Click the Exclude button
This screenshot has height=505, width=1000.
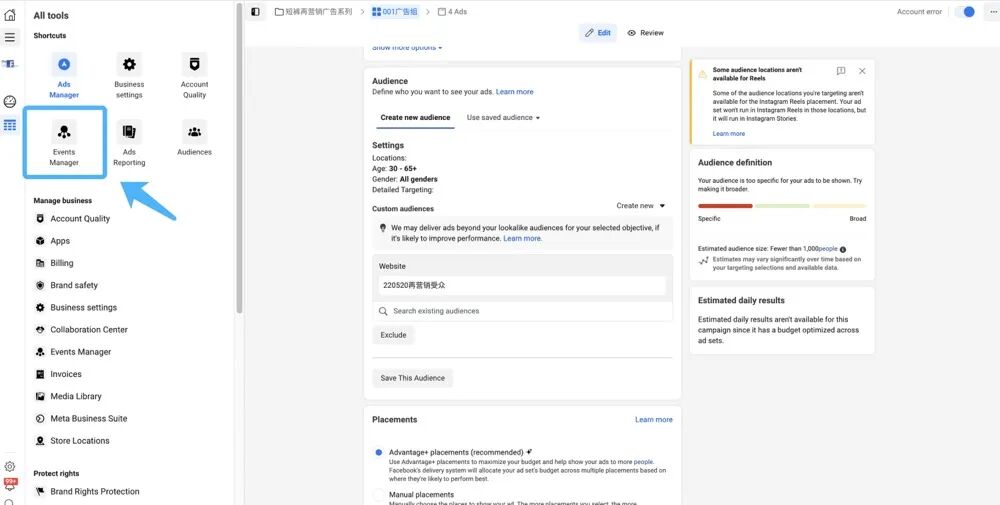[393, 335]
